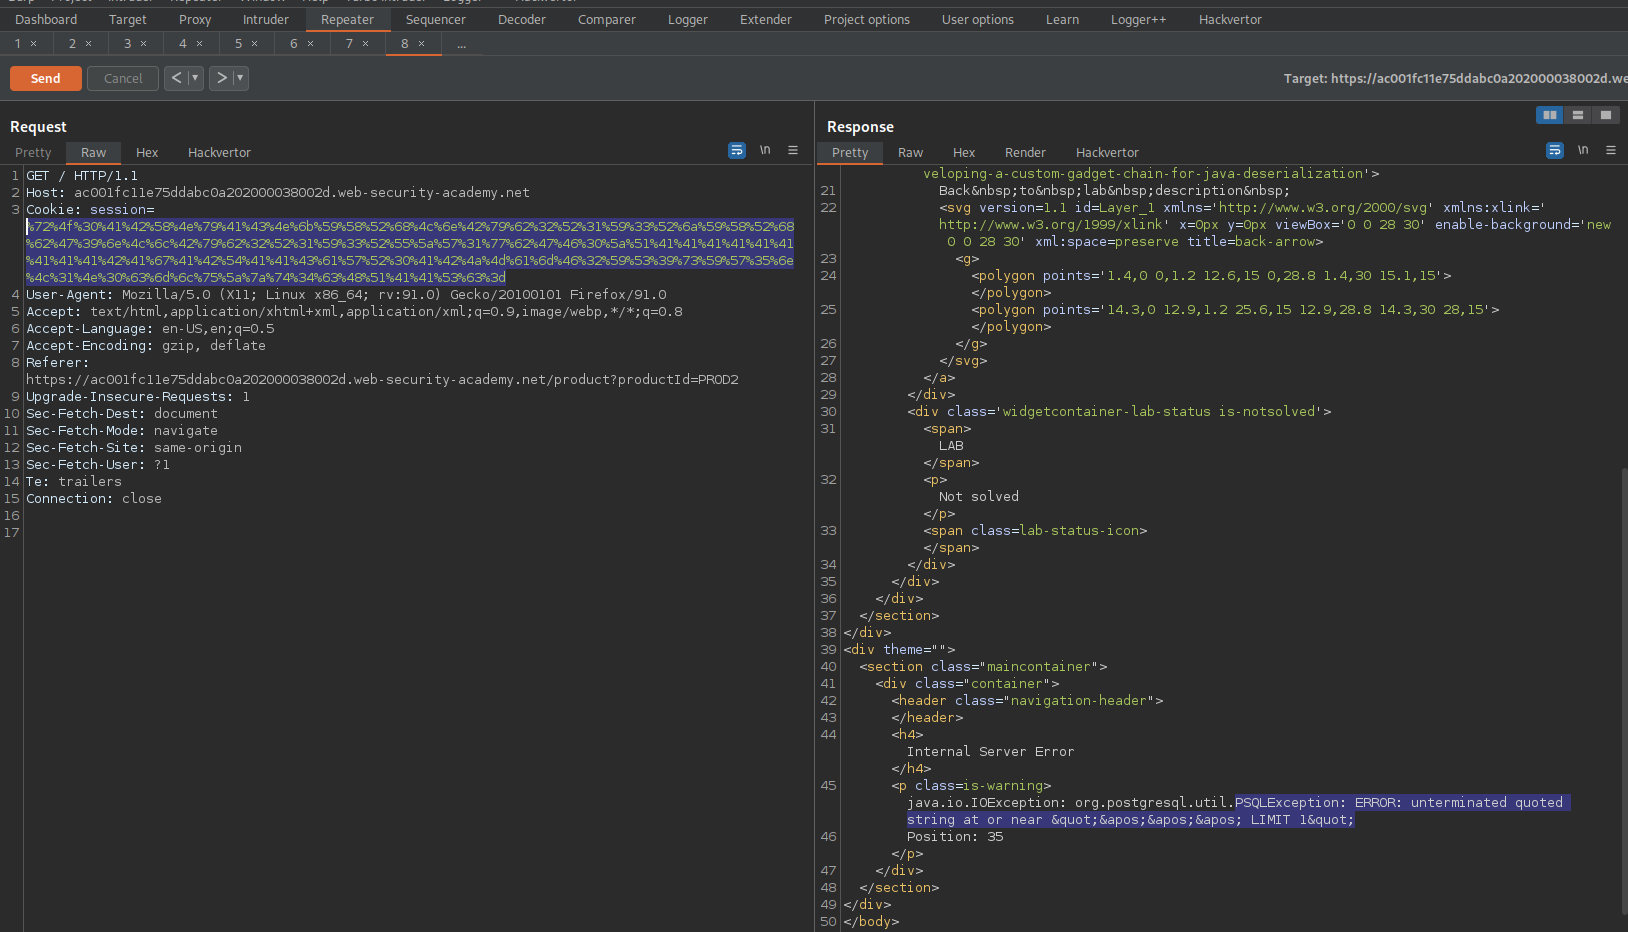Go forward in request history
This screenshot has width=1628, height=932.
(x=221, y=78)
